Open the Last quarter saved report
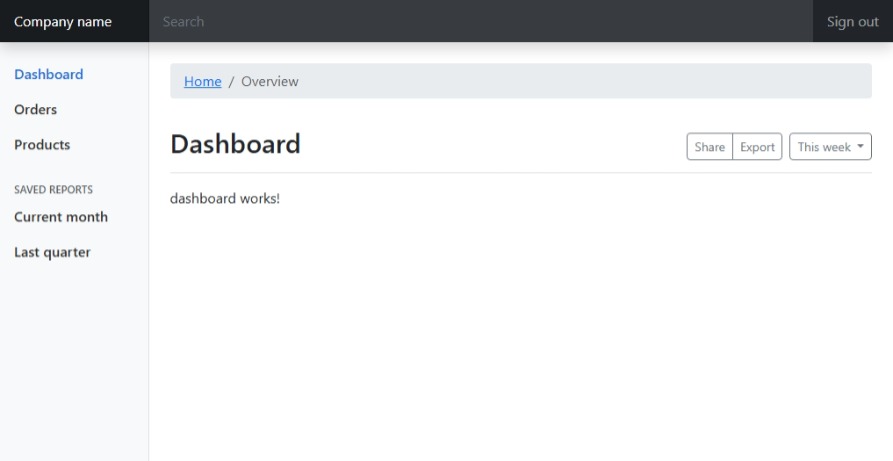The height and width of the screenshot is (461, 893). click(52, 252)
